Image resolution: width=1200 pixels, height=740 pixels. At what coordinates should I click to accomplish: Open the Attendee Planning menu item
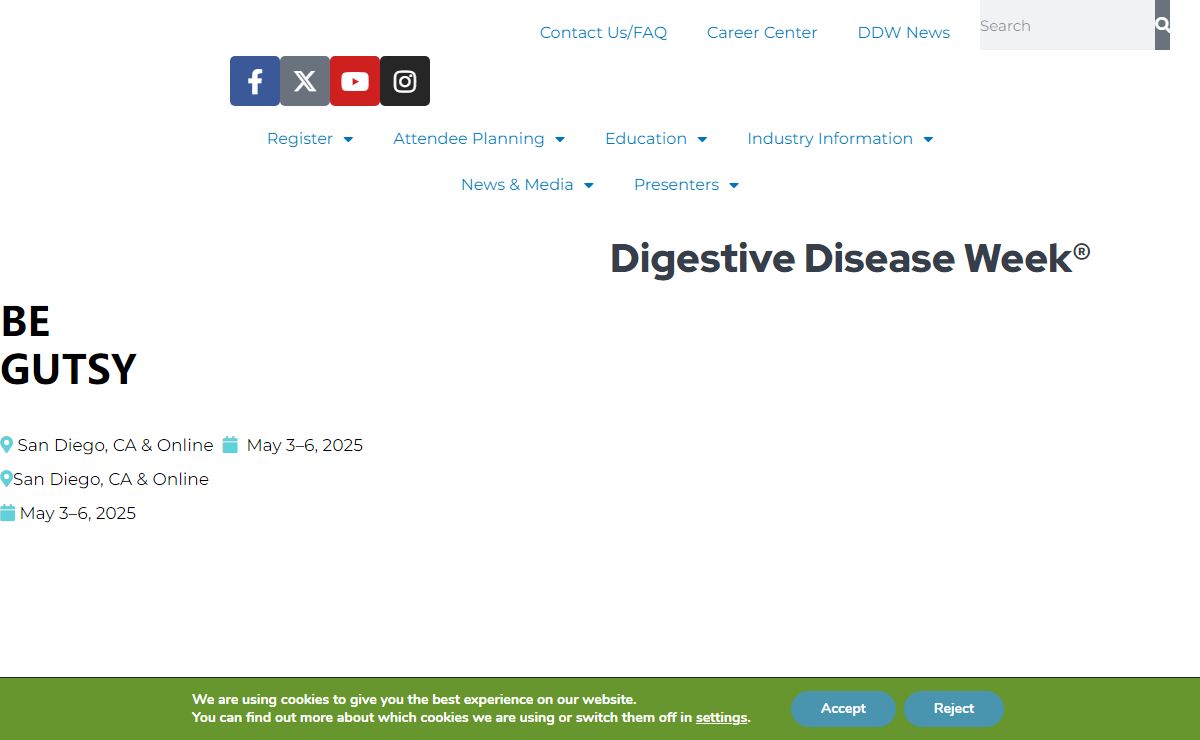[469, 139]
